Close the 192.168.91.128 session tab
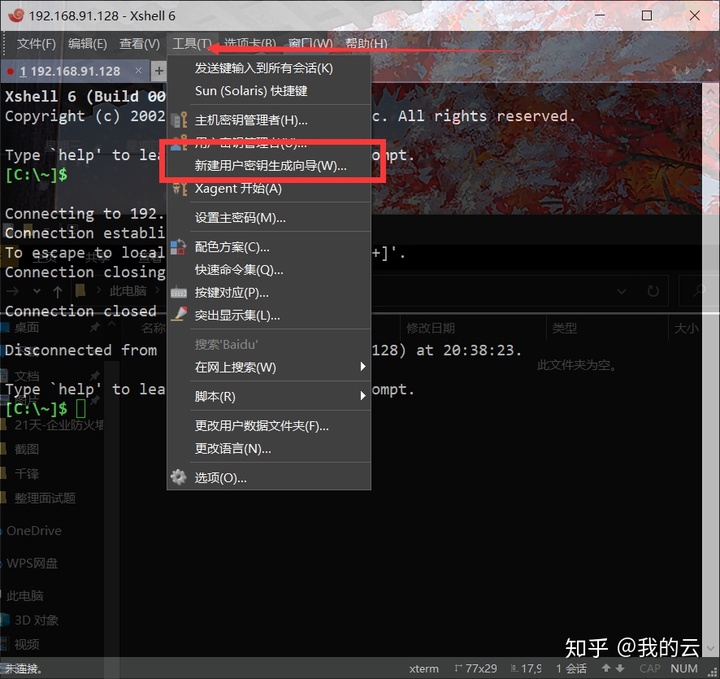 (138, 70)
